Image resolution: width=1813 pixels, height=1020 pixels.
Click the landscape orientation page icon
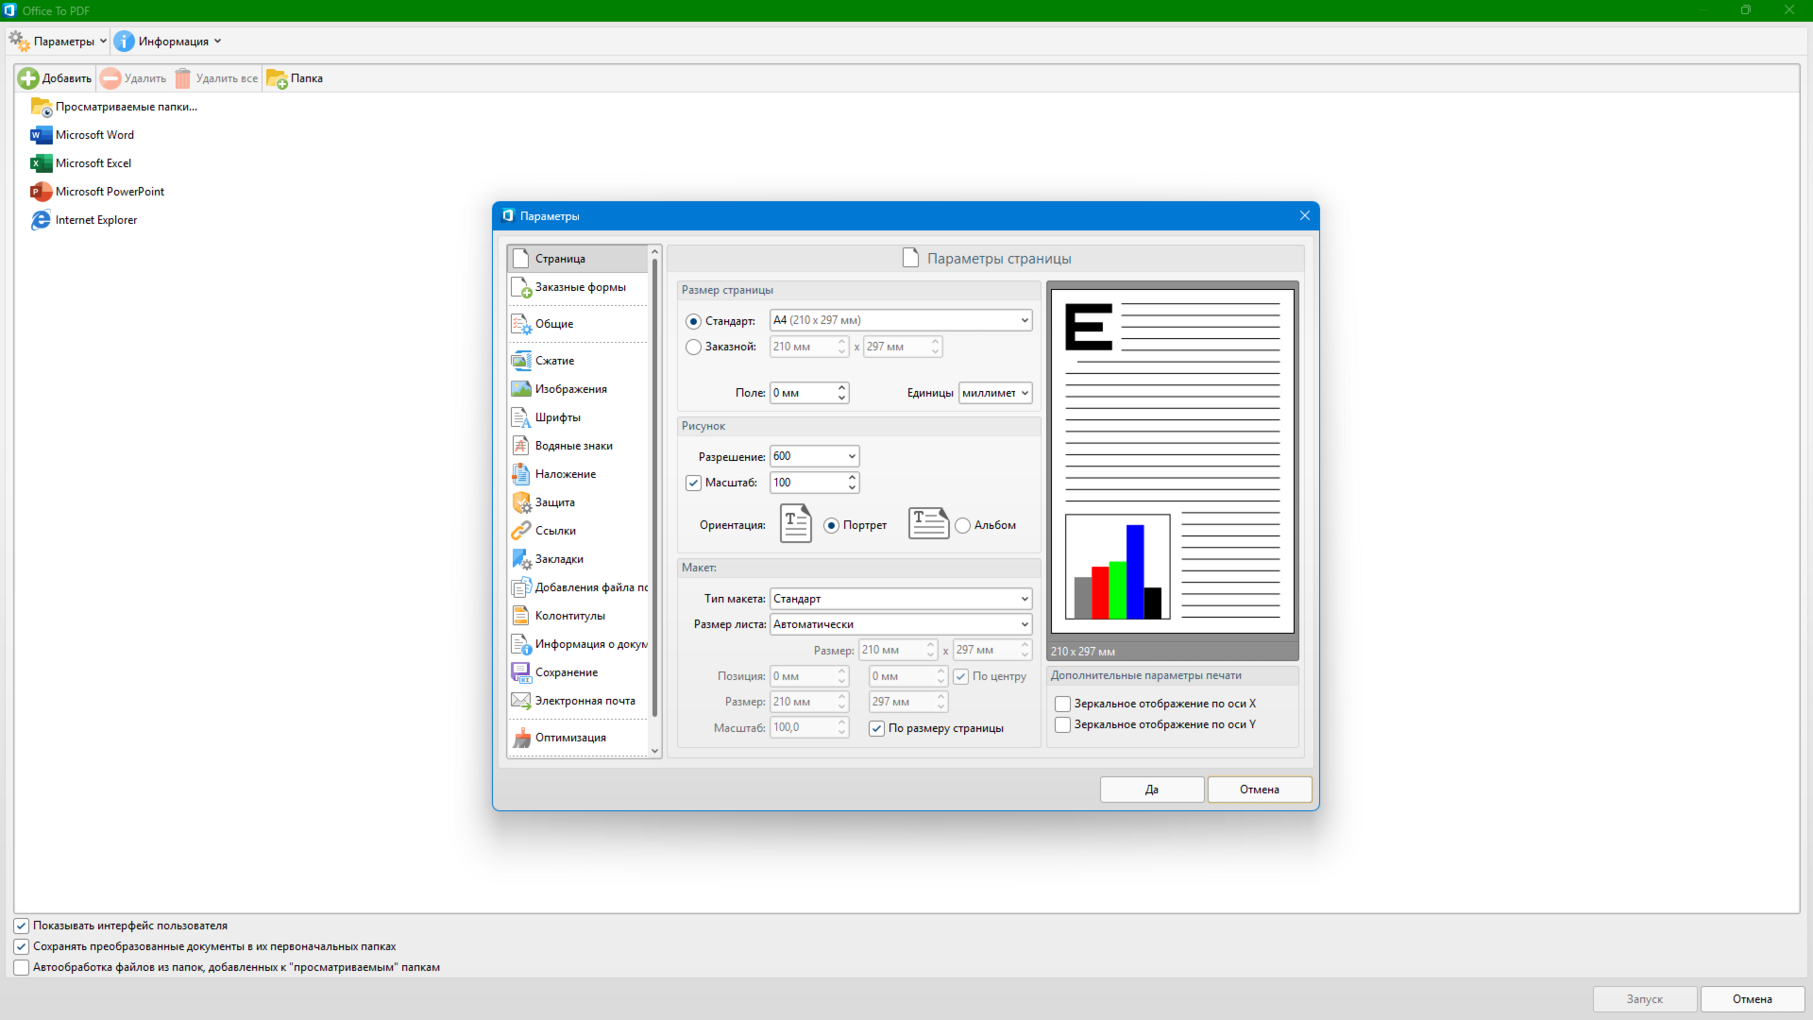coord(927,523)
